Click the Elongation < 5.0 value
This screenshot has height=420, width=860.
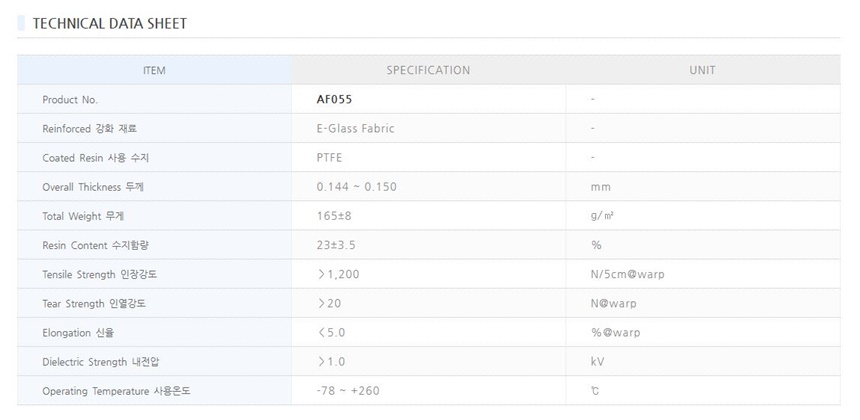coord(331,332)
